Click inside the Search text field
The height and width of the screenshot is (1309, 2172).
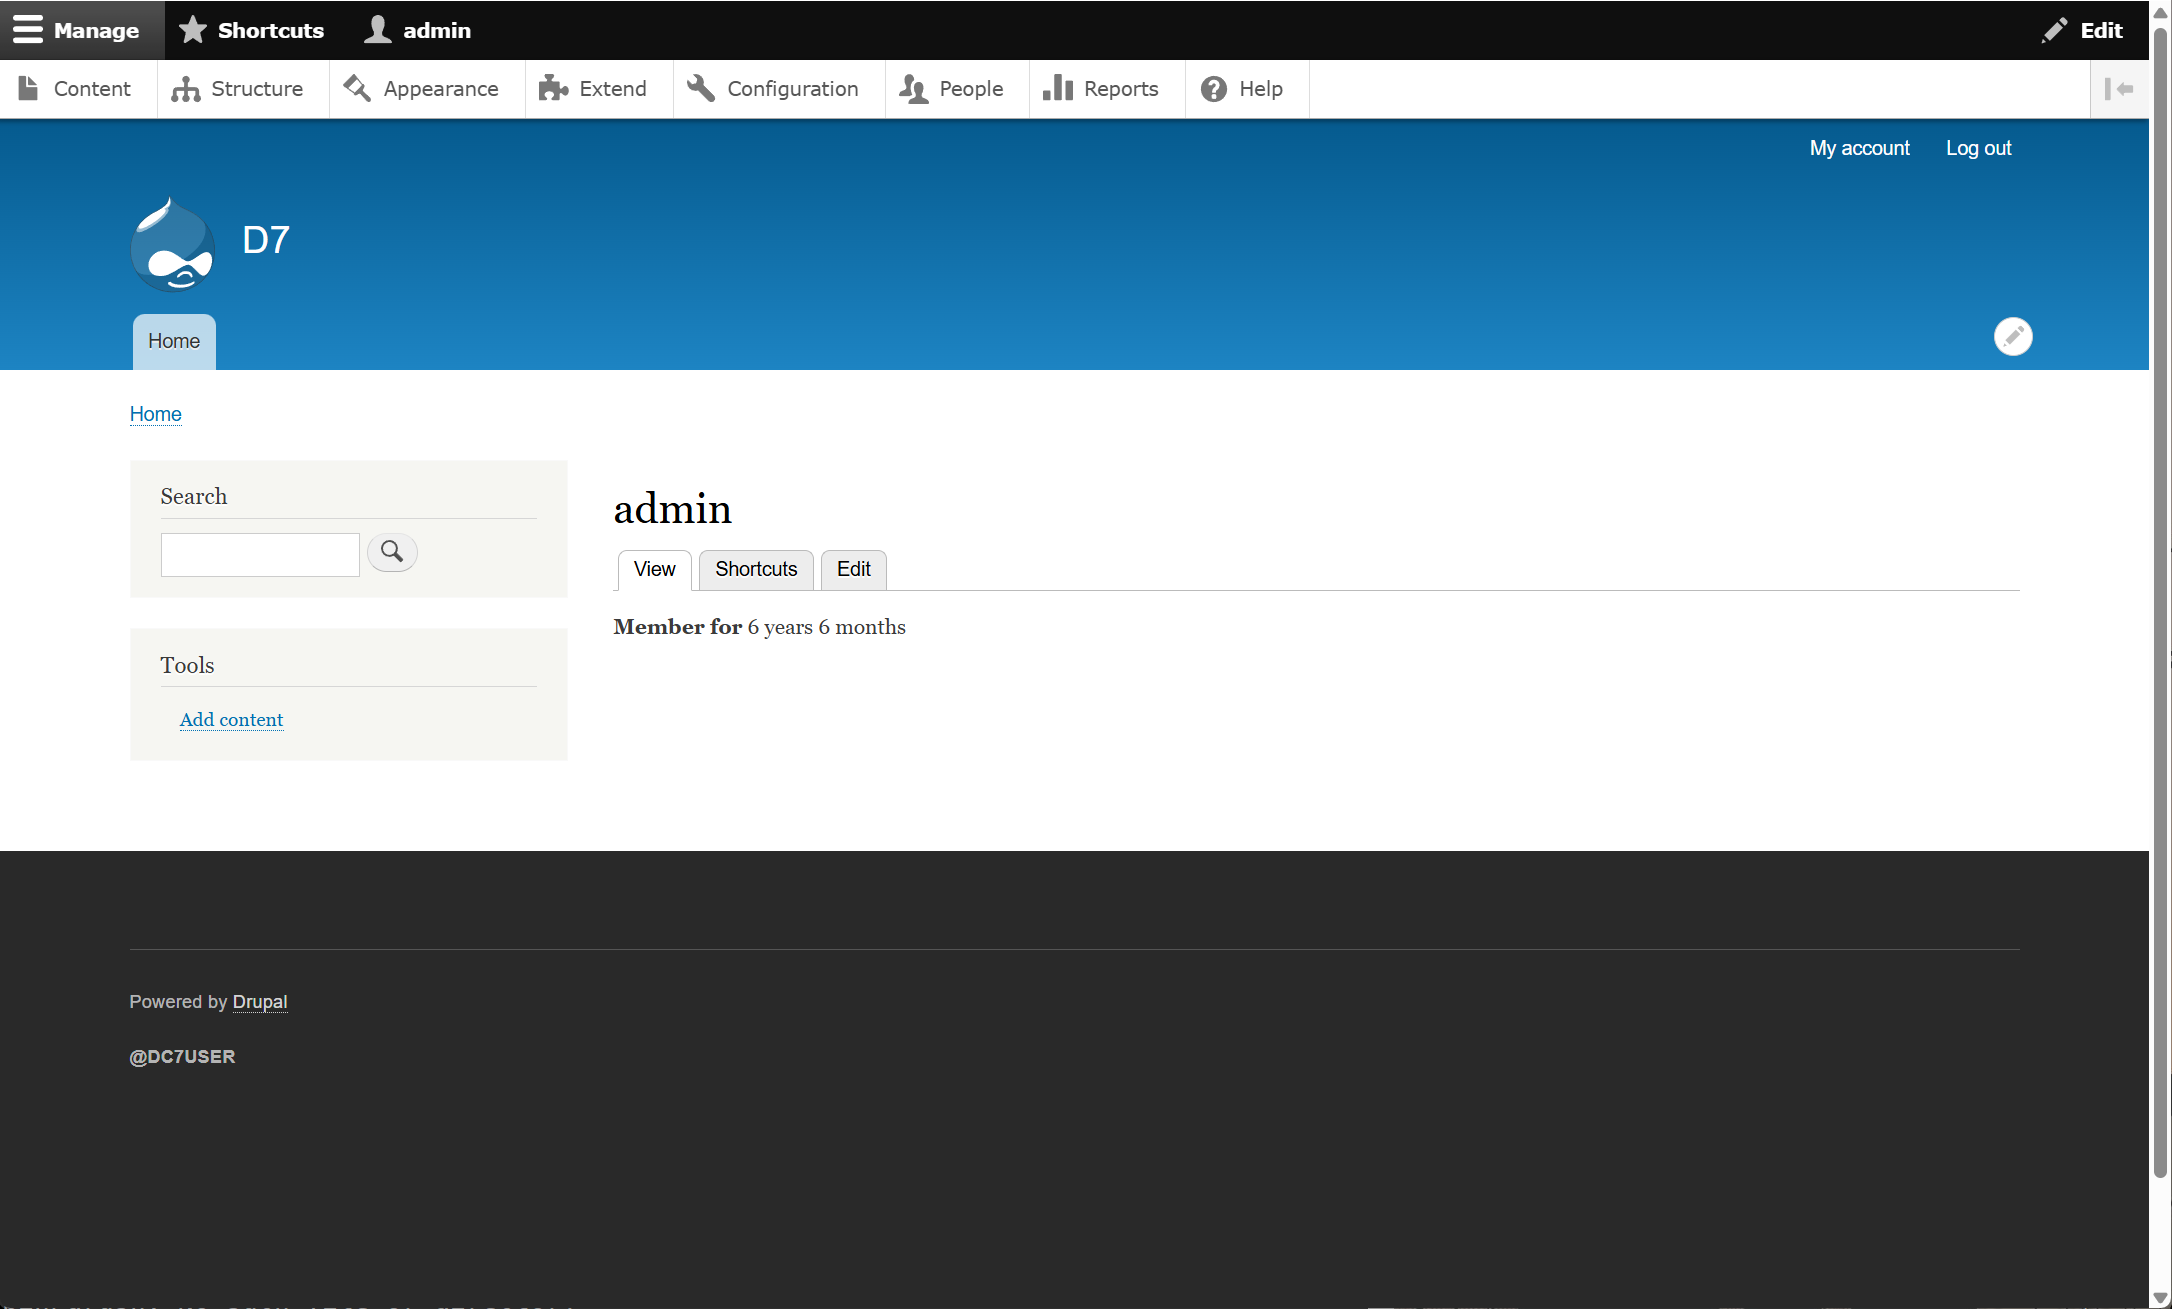260,554
